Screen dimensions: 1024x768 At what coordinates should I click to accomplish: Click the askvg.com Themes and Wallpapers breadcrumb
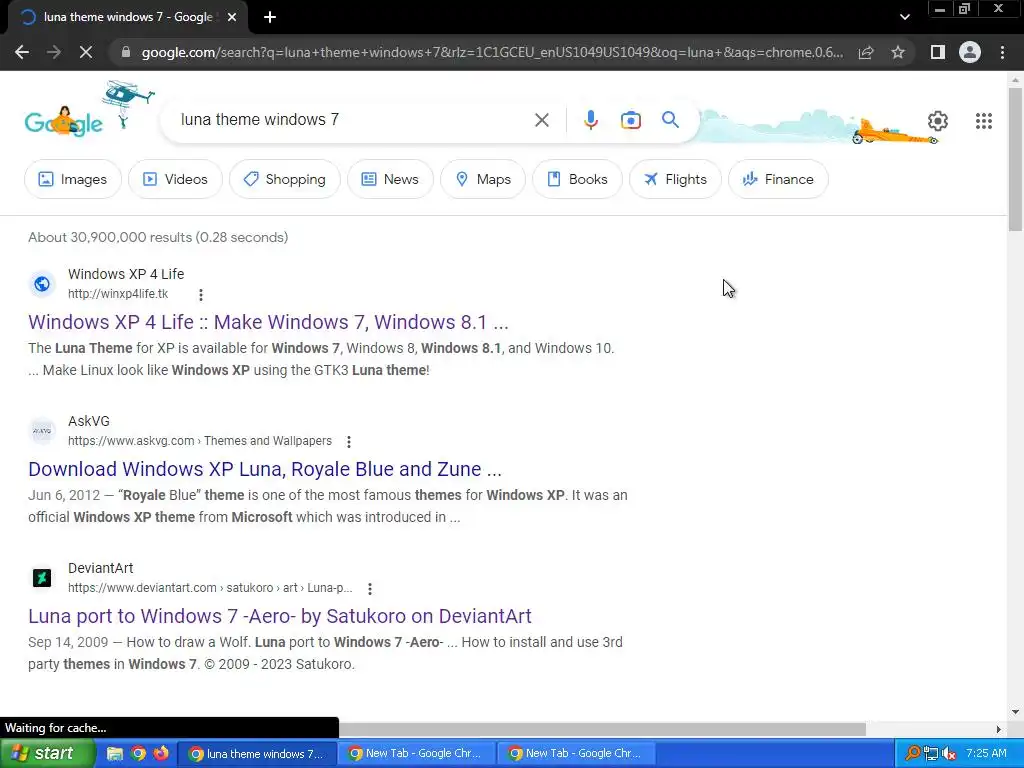click(x=200, y=441)
